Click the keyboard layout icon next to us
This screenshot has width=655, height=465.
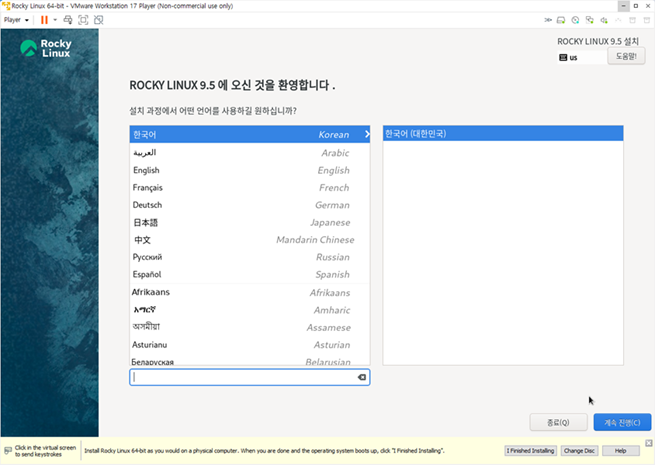[x=563, y=58]
